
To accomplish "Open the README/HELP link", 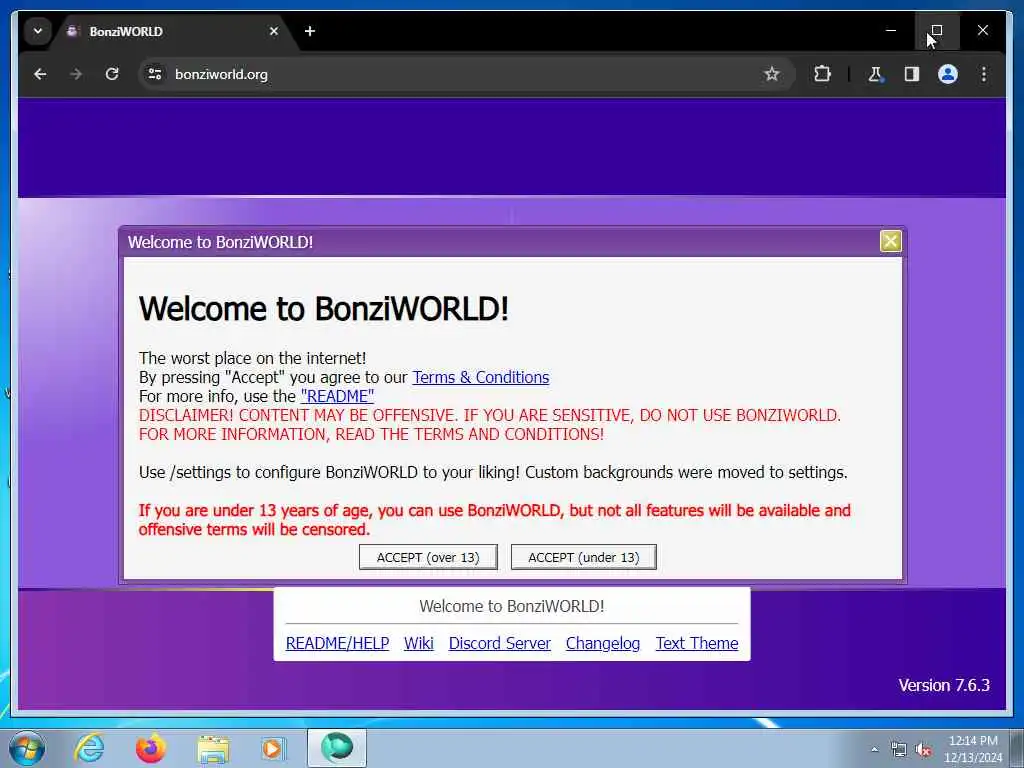I will 337,643.
